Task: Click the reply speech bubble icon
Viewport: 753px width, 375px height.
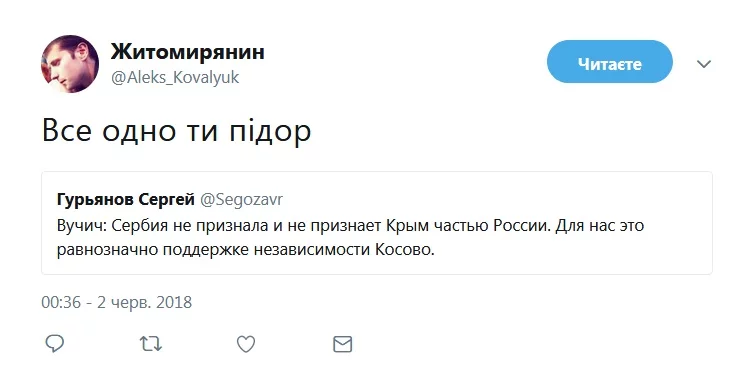Action: click(55, 344)
